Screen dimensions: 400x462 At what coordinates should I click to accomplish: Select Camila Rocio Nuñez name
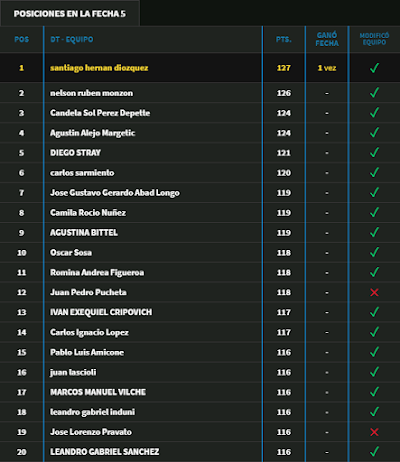click(88, 213)
